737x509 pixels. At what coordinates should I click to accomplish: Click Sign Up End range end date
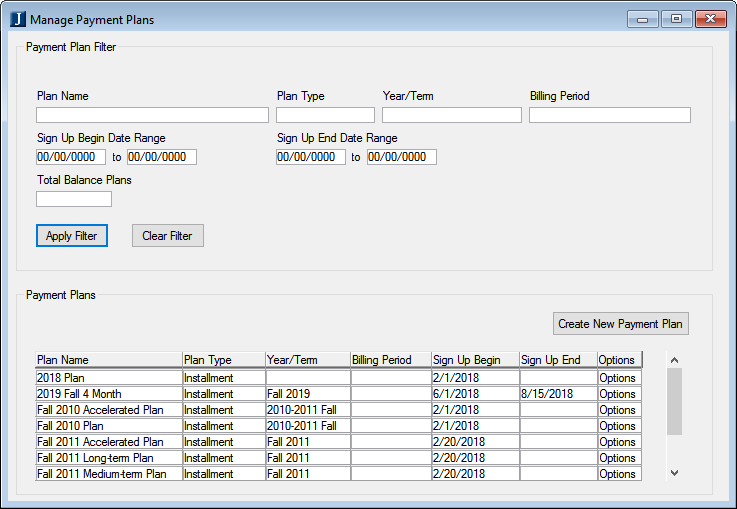401,157
